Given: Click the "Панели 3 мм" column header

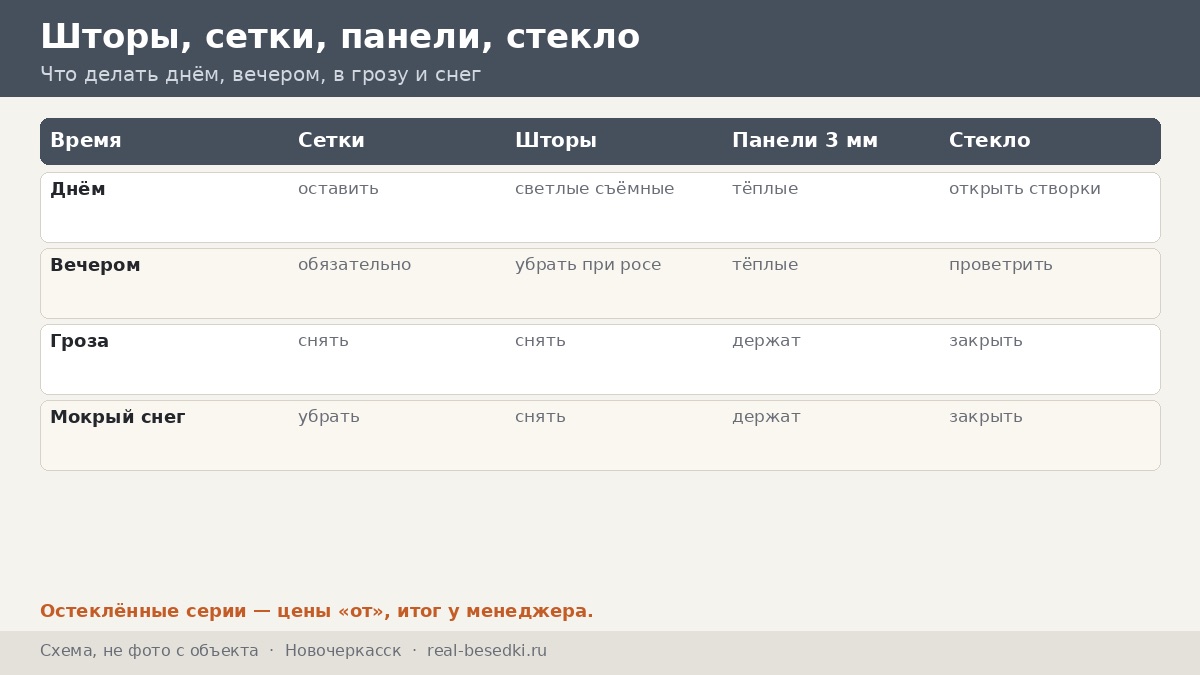Looking at the screenshot, I should click(805, 141).
